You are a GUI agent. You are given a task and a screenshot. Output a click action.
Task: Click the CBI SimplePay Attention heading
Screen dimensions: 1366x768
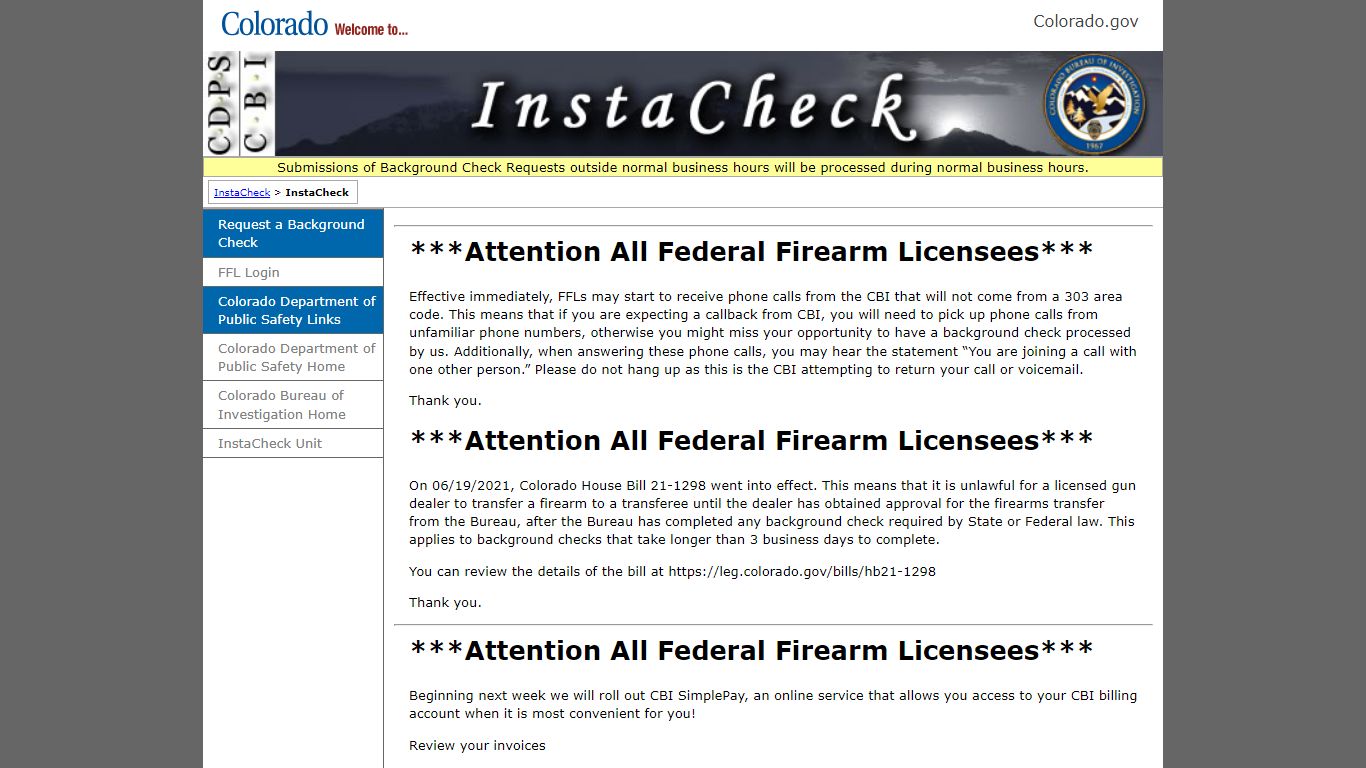pos(751,650)
